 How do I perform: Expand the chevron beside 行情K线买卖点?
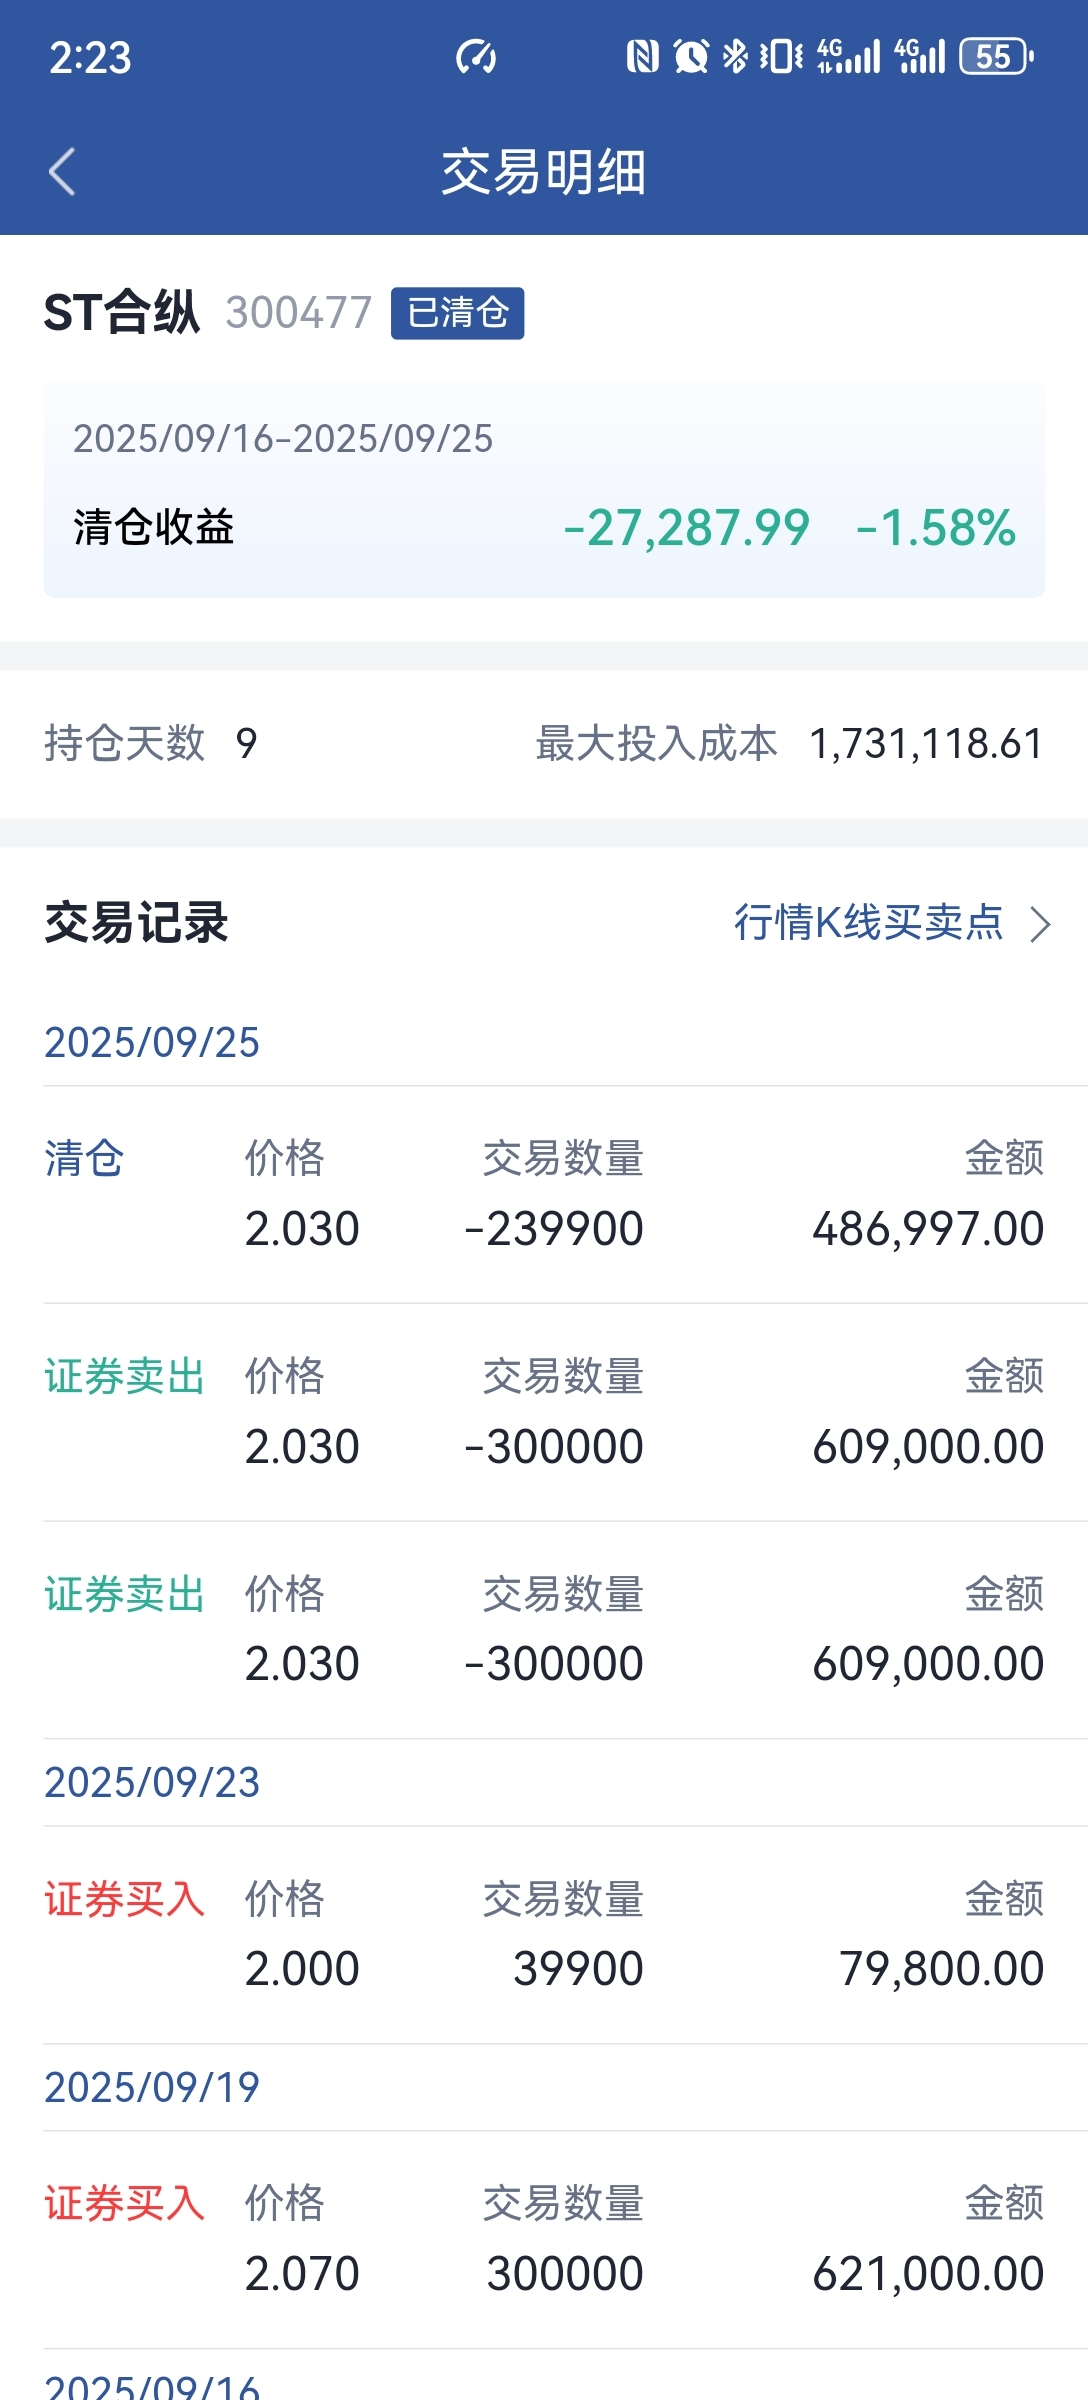1041,924
